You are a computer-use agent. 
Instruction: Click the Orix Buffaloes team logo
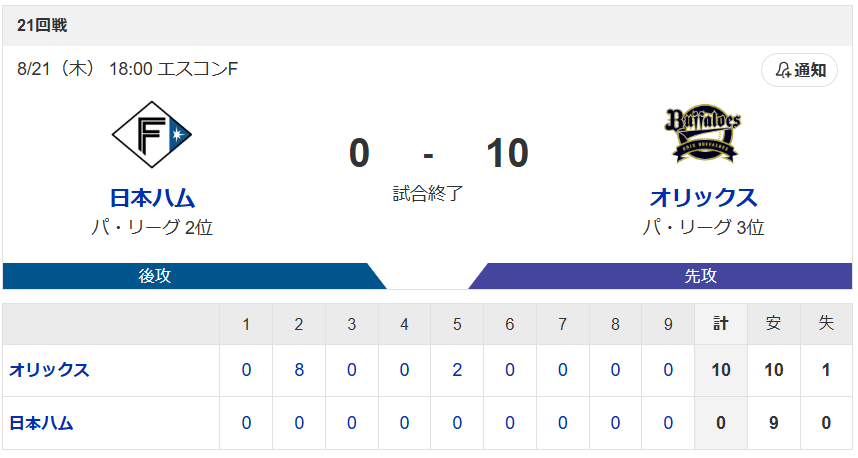(703, 134)
